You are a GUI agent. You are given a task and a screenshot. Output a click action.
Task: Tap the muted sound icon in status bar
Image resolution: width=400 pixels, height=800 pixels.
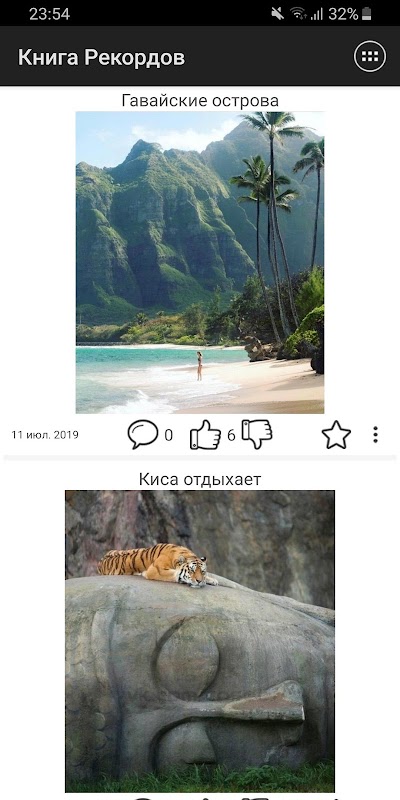278,14
